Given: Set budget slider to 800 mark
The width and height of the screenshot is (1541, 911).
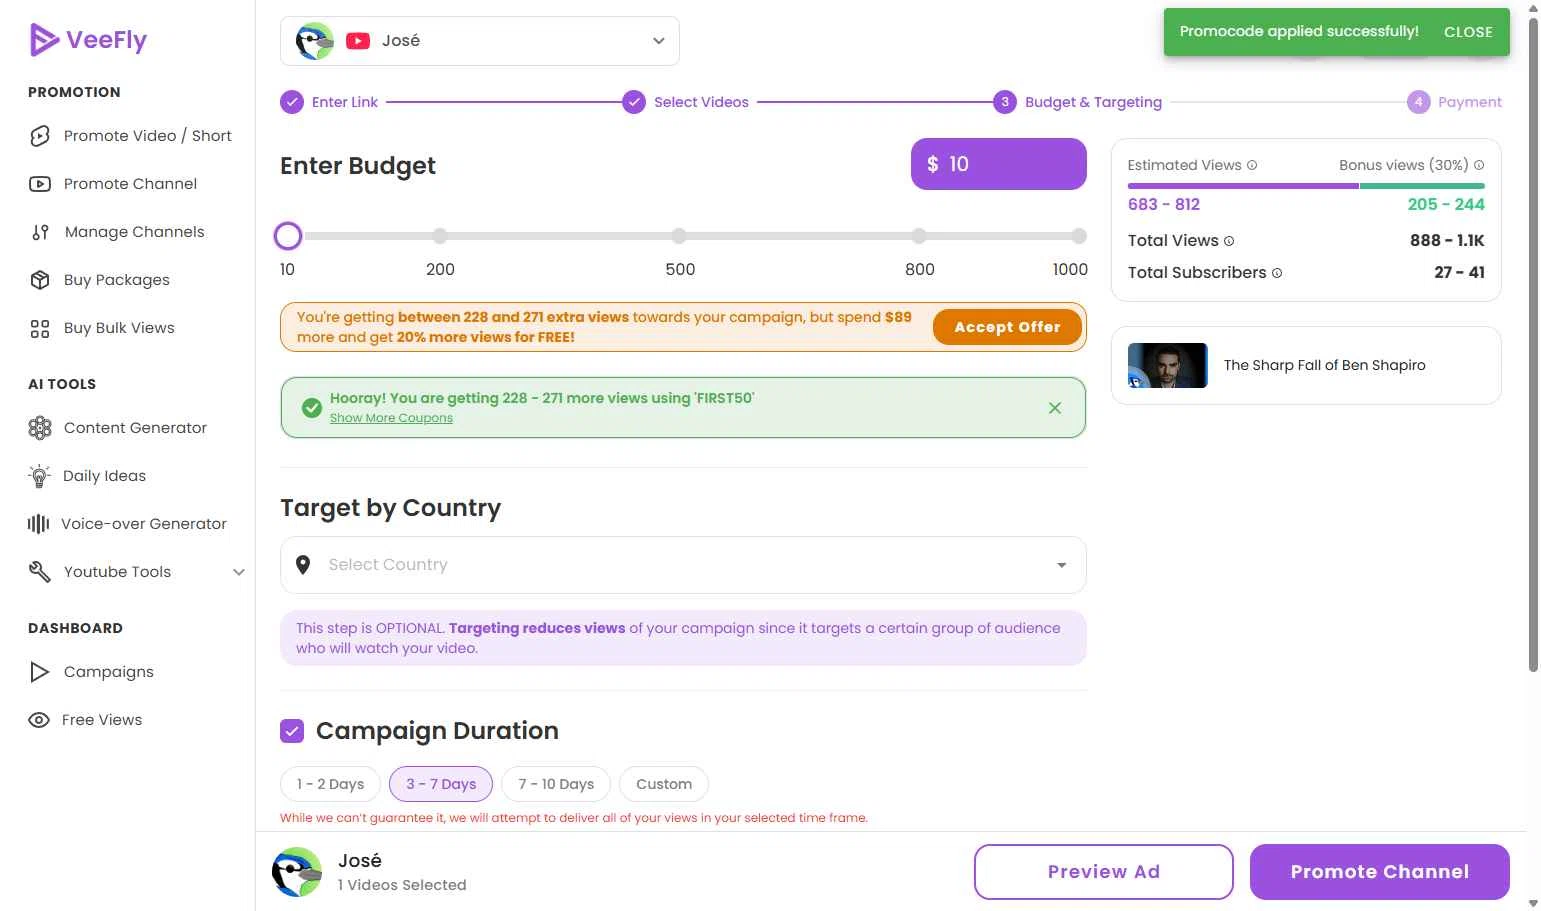Looking at the screenshot, I should tap(919, 236).
